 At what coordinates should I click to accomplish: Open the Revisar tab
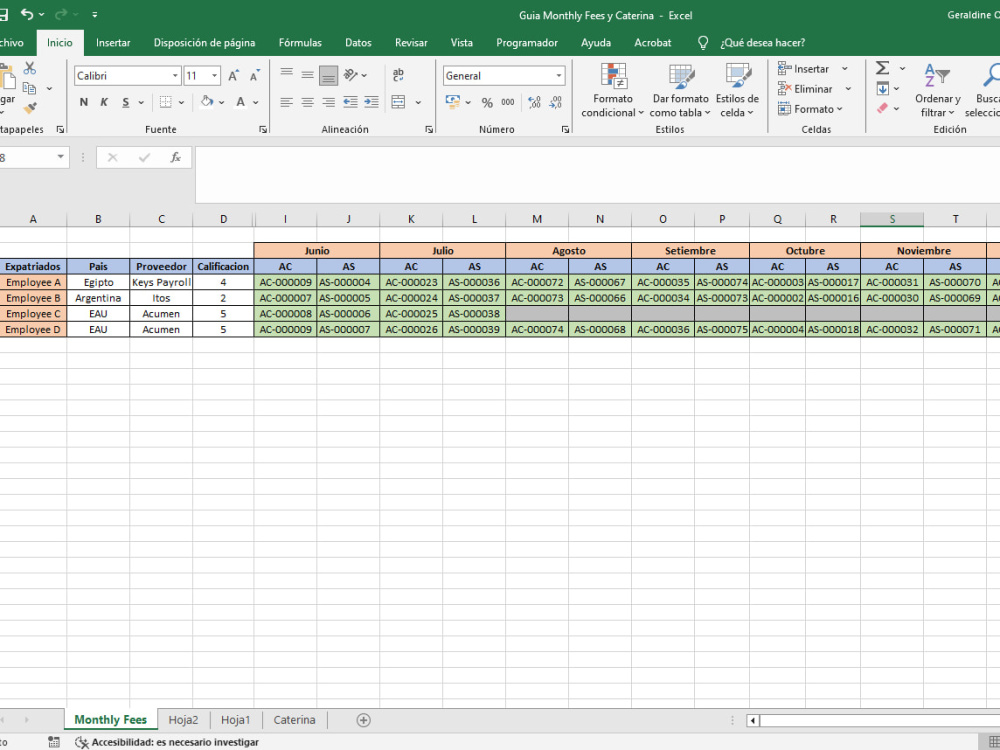tap(411, 43)
